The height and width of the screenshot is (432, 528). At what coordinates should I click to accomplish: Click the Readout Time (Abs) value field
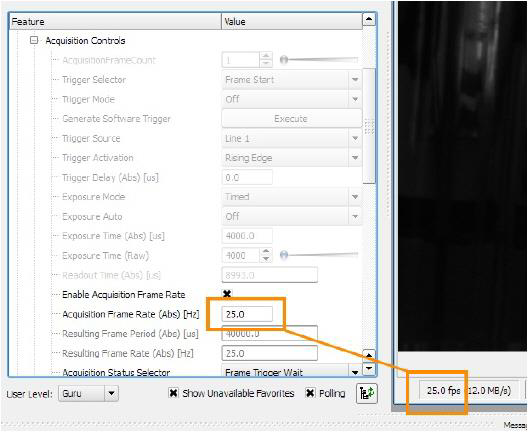click(270, 275)
